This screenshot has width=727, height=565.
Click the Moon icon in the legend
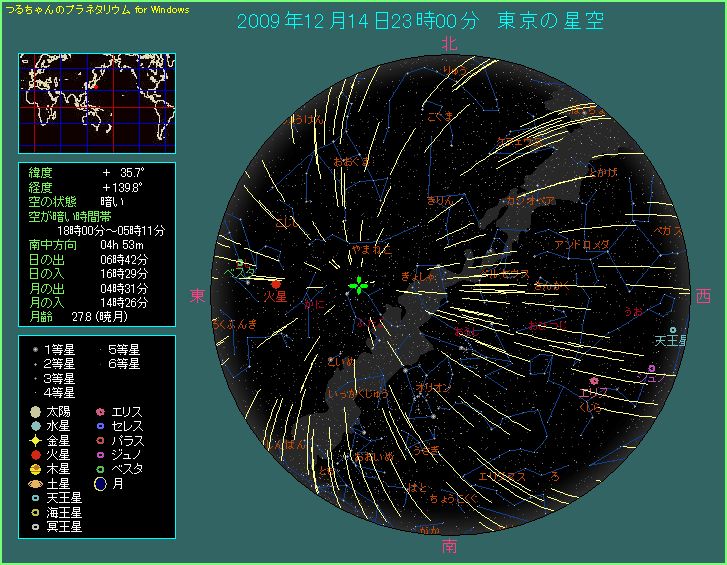[x=101, y=482]
